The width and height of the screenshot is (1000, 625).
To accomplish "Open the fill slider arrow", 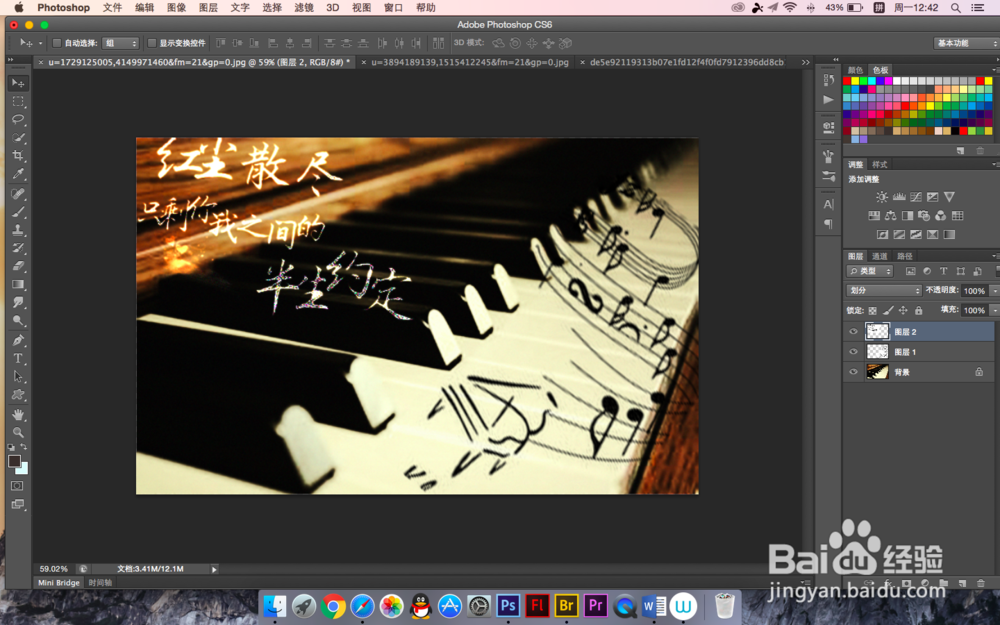I will (x=994, y=311).
